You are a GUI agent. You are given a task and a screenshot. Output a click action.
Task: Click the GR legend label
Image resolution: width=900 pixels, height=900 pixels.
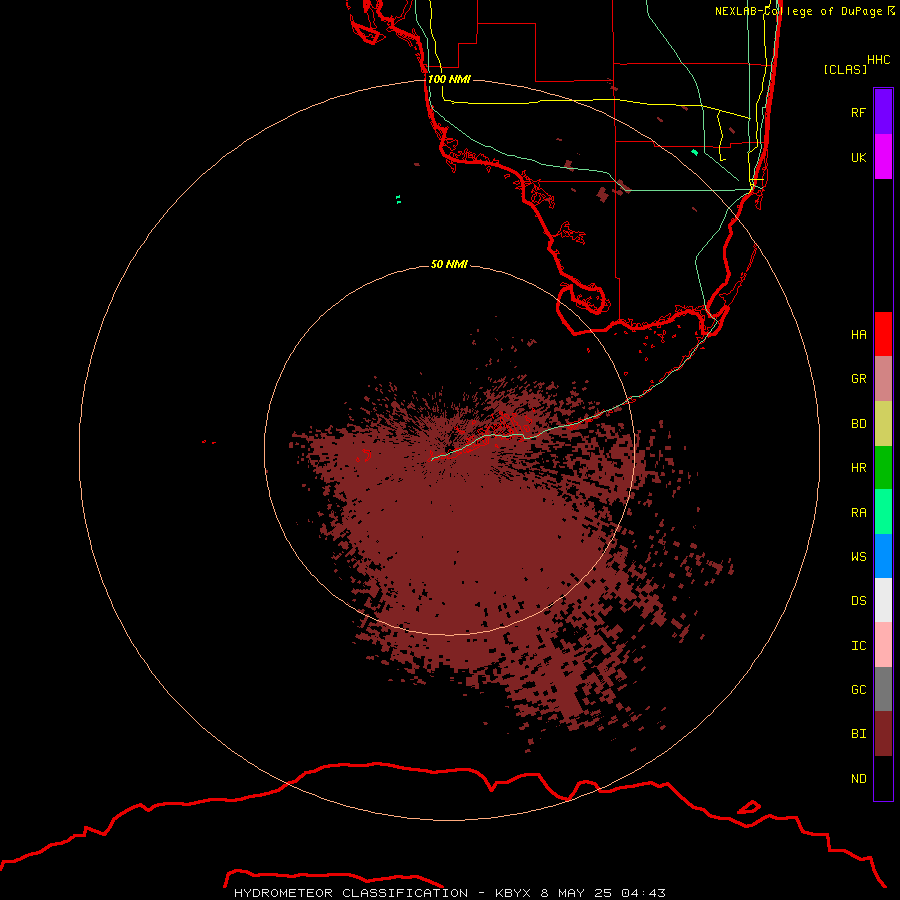pos(859,379)
